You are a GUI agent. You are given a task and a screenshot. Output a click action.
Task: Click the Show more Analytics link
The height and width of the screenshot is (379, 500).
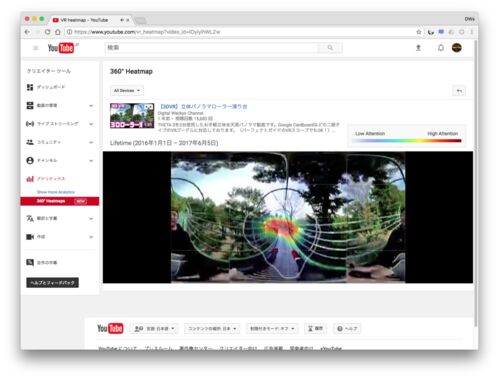click(56, 192)
